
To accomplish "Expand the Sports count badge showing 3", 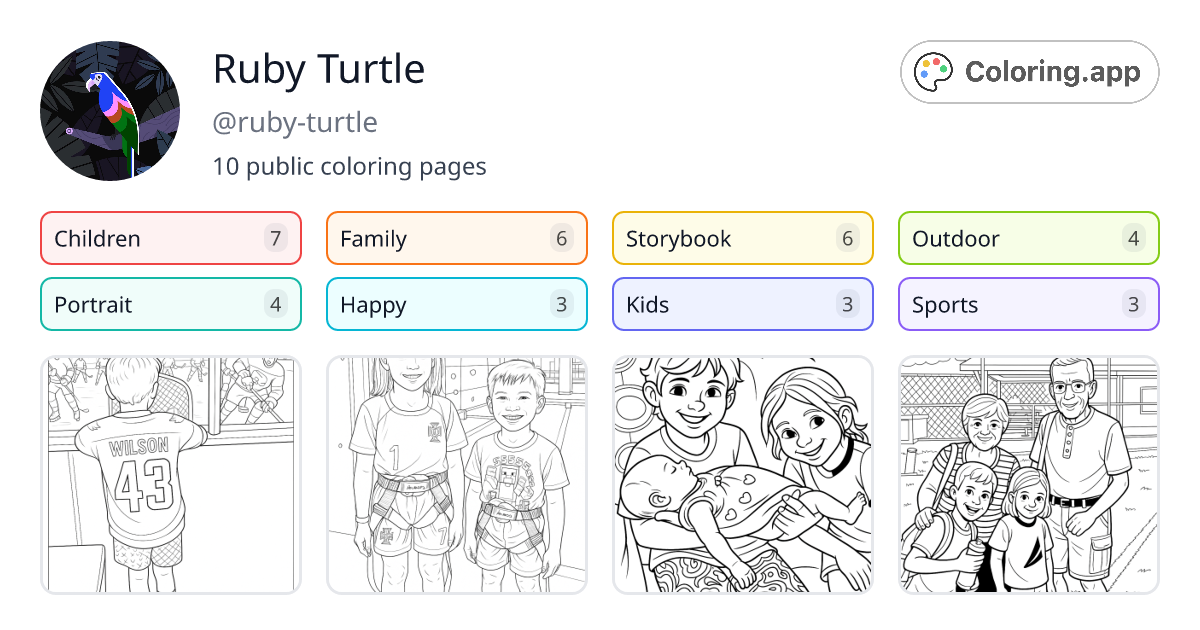I will pos(1133,304).
